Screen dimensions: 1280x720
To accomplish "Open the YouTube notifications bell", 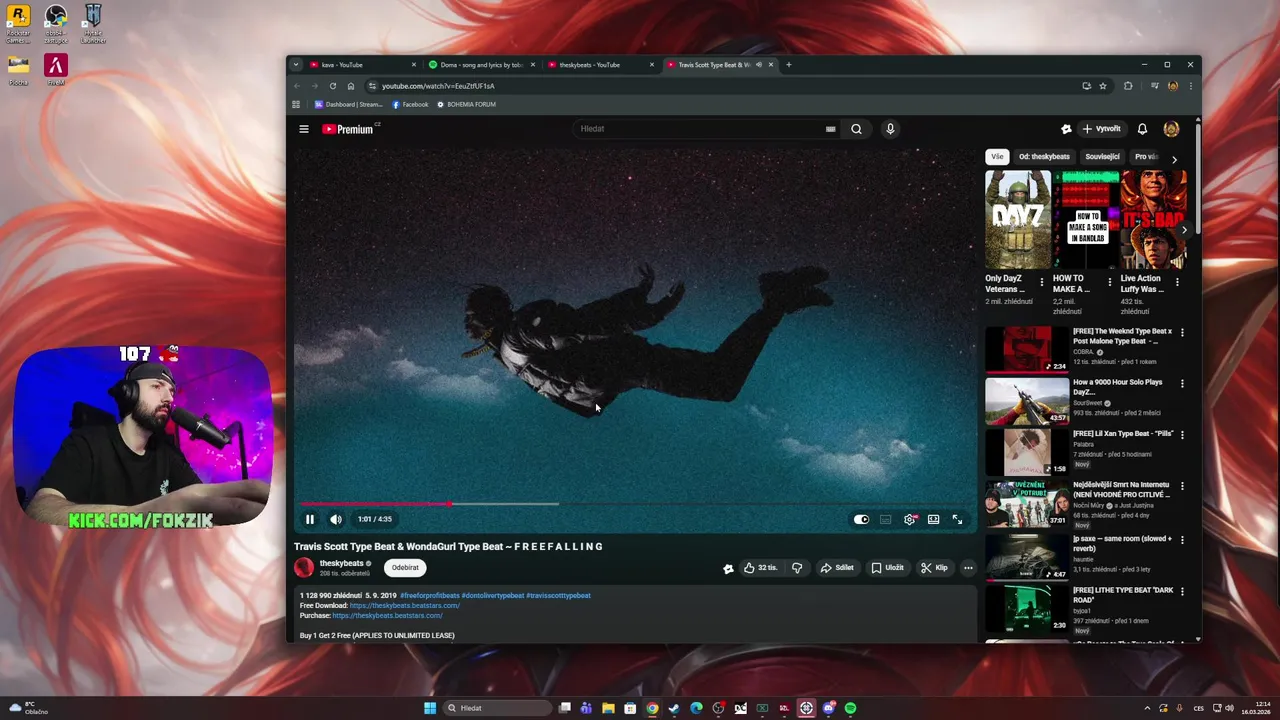I will point(1142,129).
